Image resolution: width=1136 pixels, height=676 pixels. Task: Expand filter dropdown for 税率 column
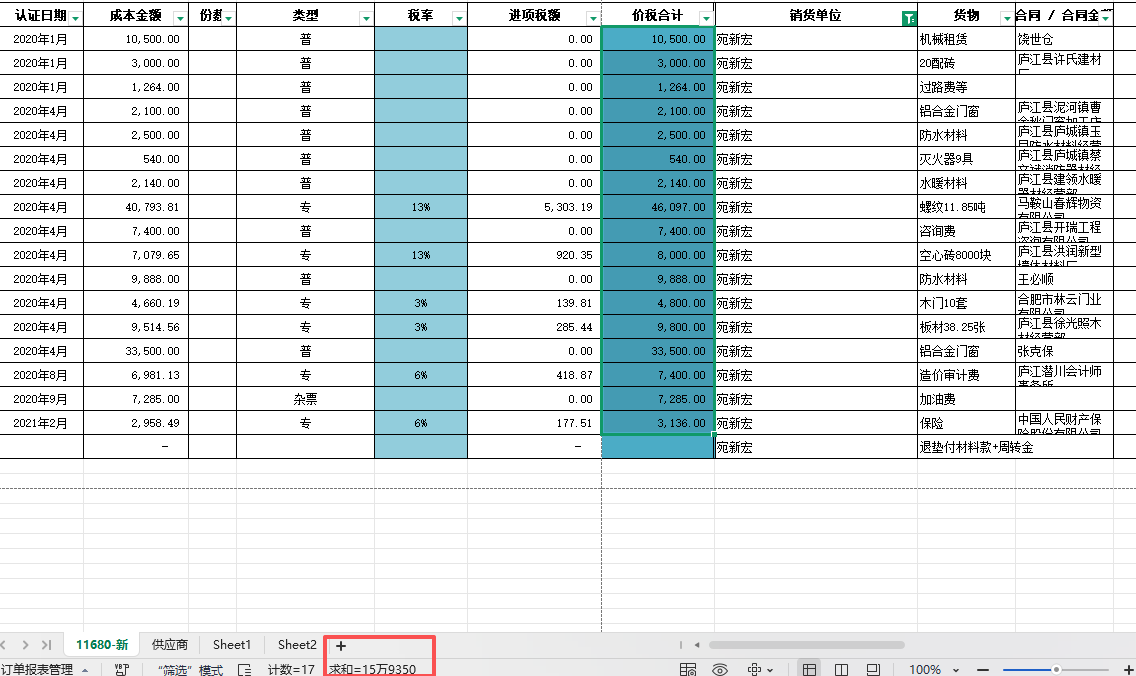tap(459, 18)
